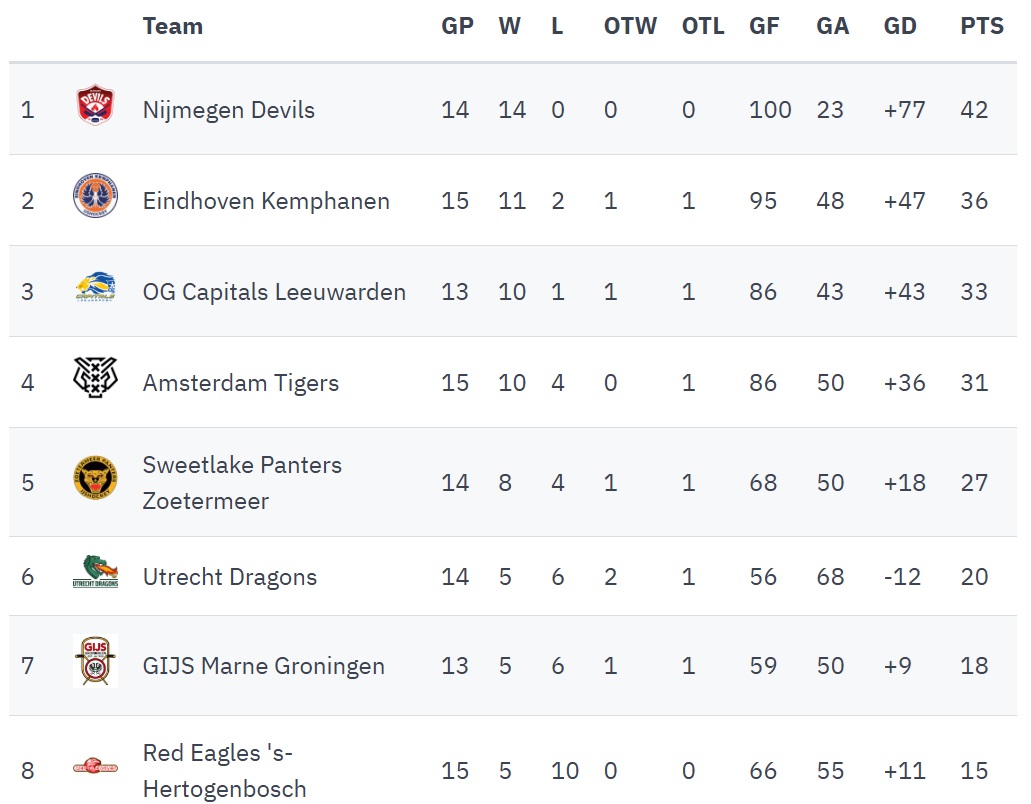Viewport: 1031px width, 804px height.
Task: Click the Amsterdam Tigers team logo
Action: pyautogui.click(x=95, y=378)
